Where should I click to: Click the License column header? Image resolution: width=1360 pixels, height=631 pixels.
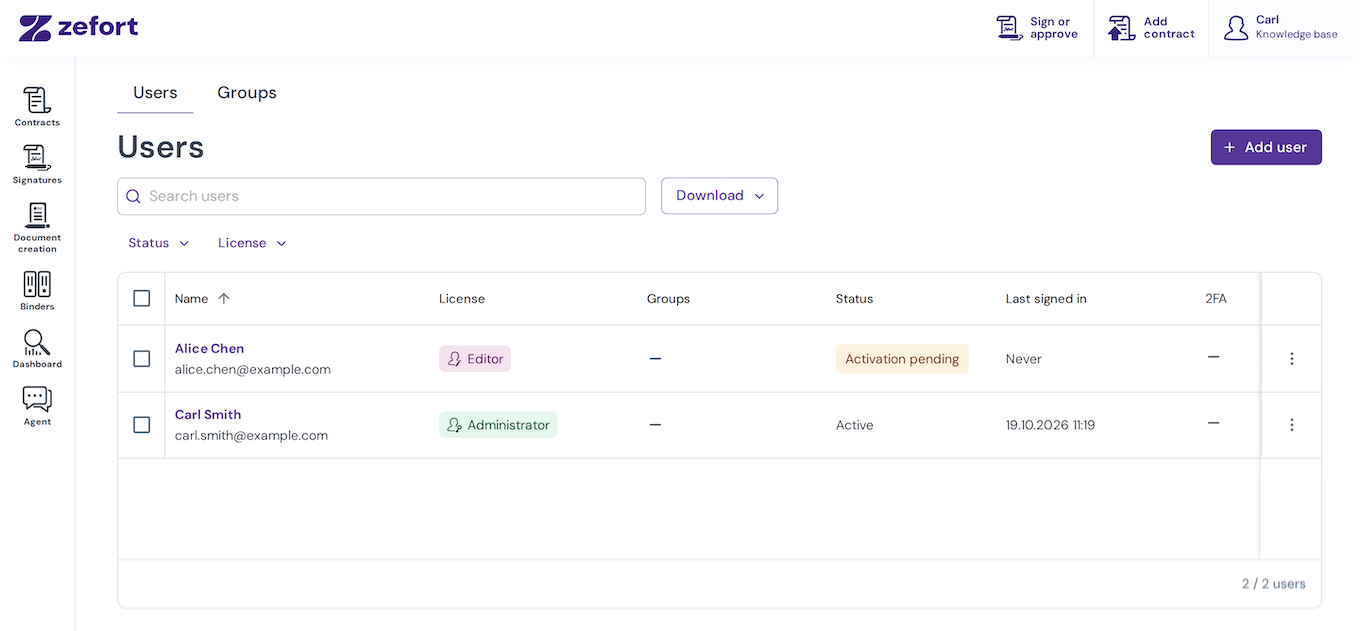click(462, 299)
